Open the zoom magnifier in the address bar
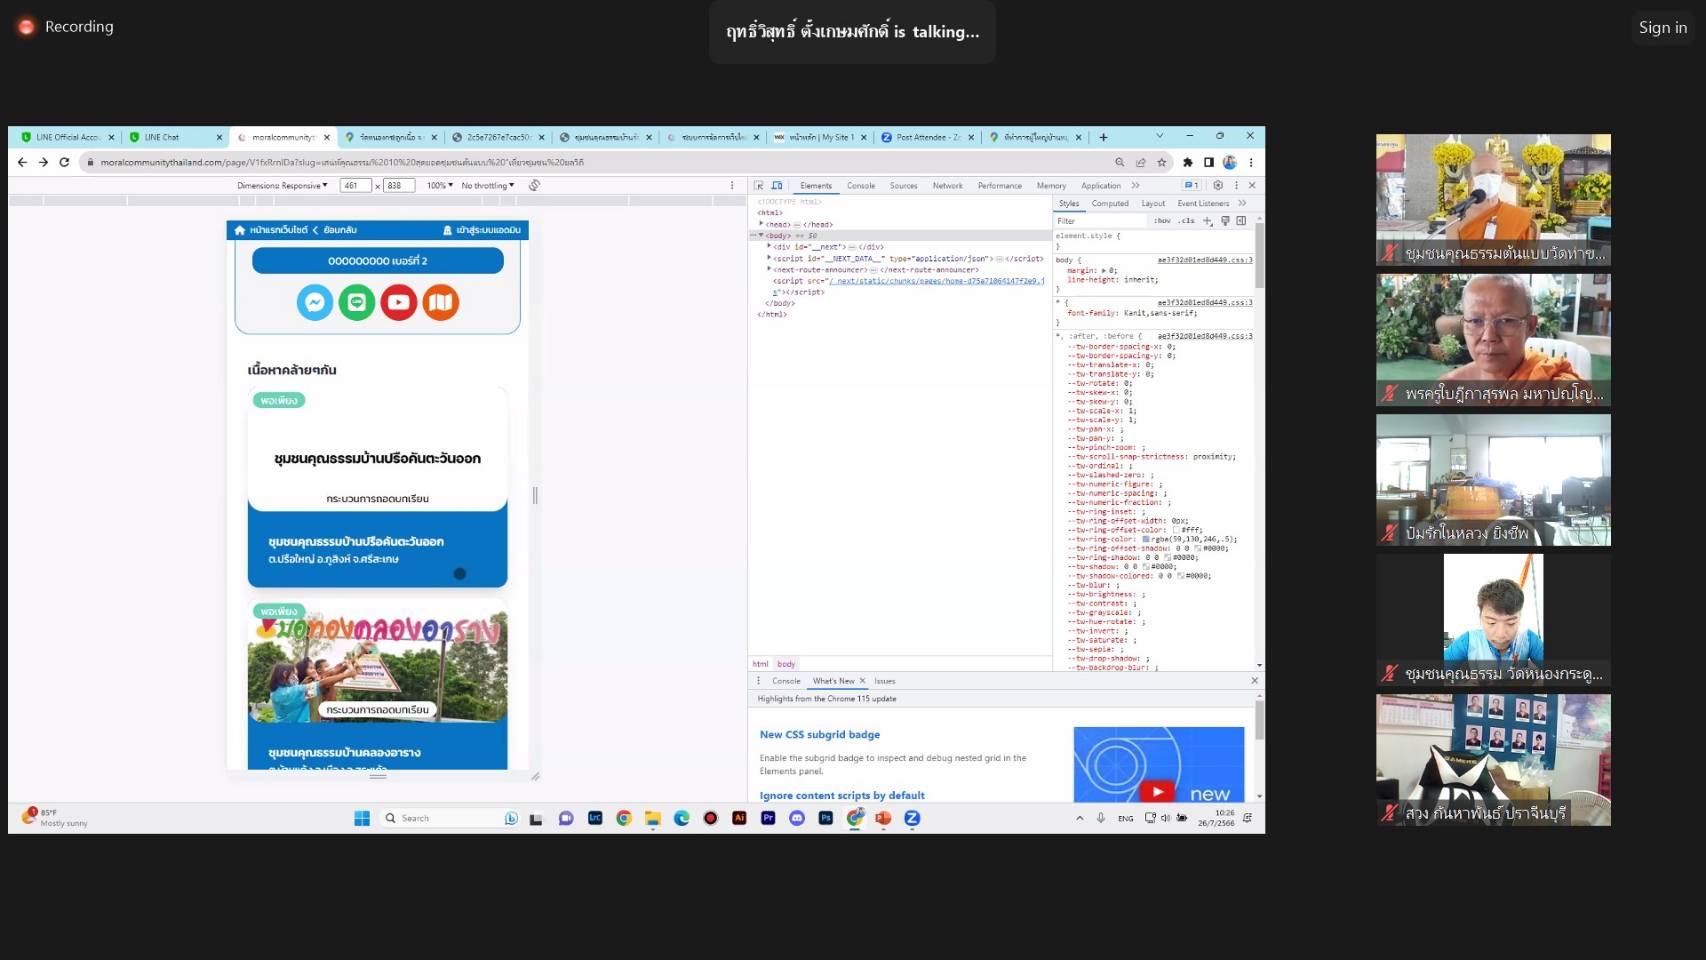Image resolution: width=1706 pixels, height=960 pixels. tap(1119, 162)
